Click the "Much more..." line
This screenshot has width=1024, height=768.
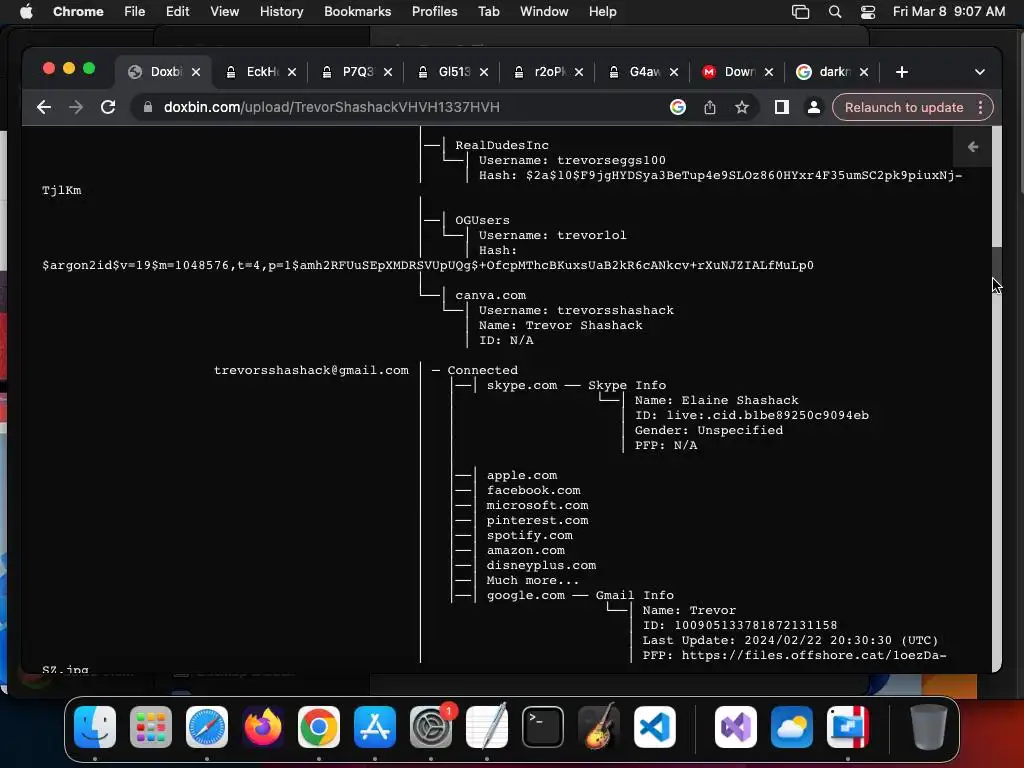coord(532,580)
